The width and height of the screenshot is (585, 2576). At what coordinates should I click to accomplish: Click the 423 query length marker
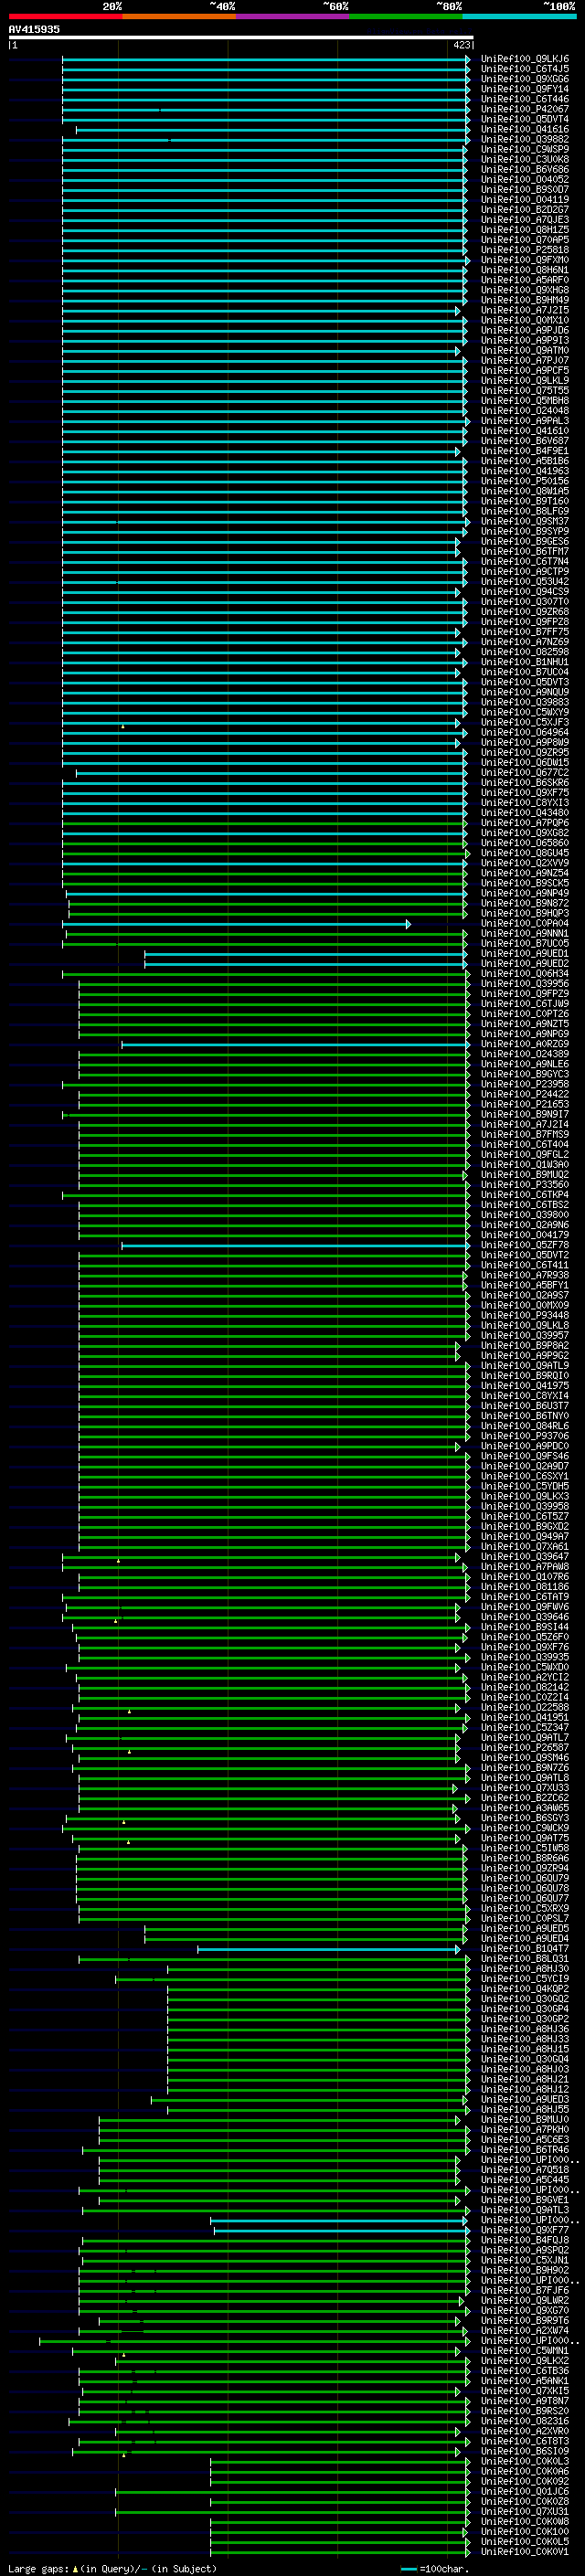click(462, 45)
